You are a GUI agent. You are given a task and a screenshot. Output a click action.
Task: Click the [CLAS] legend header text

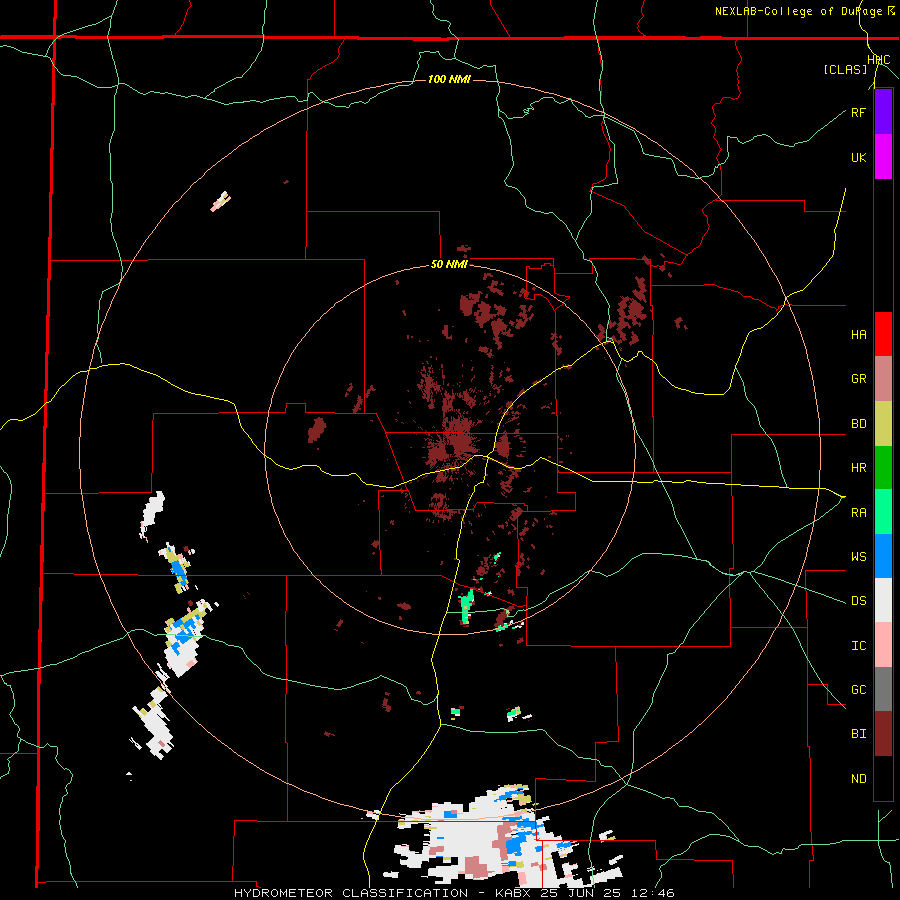(x=845, y=70)
